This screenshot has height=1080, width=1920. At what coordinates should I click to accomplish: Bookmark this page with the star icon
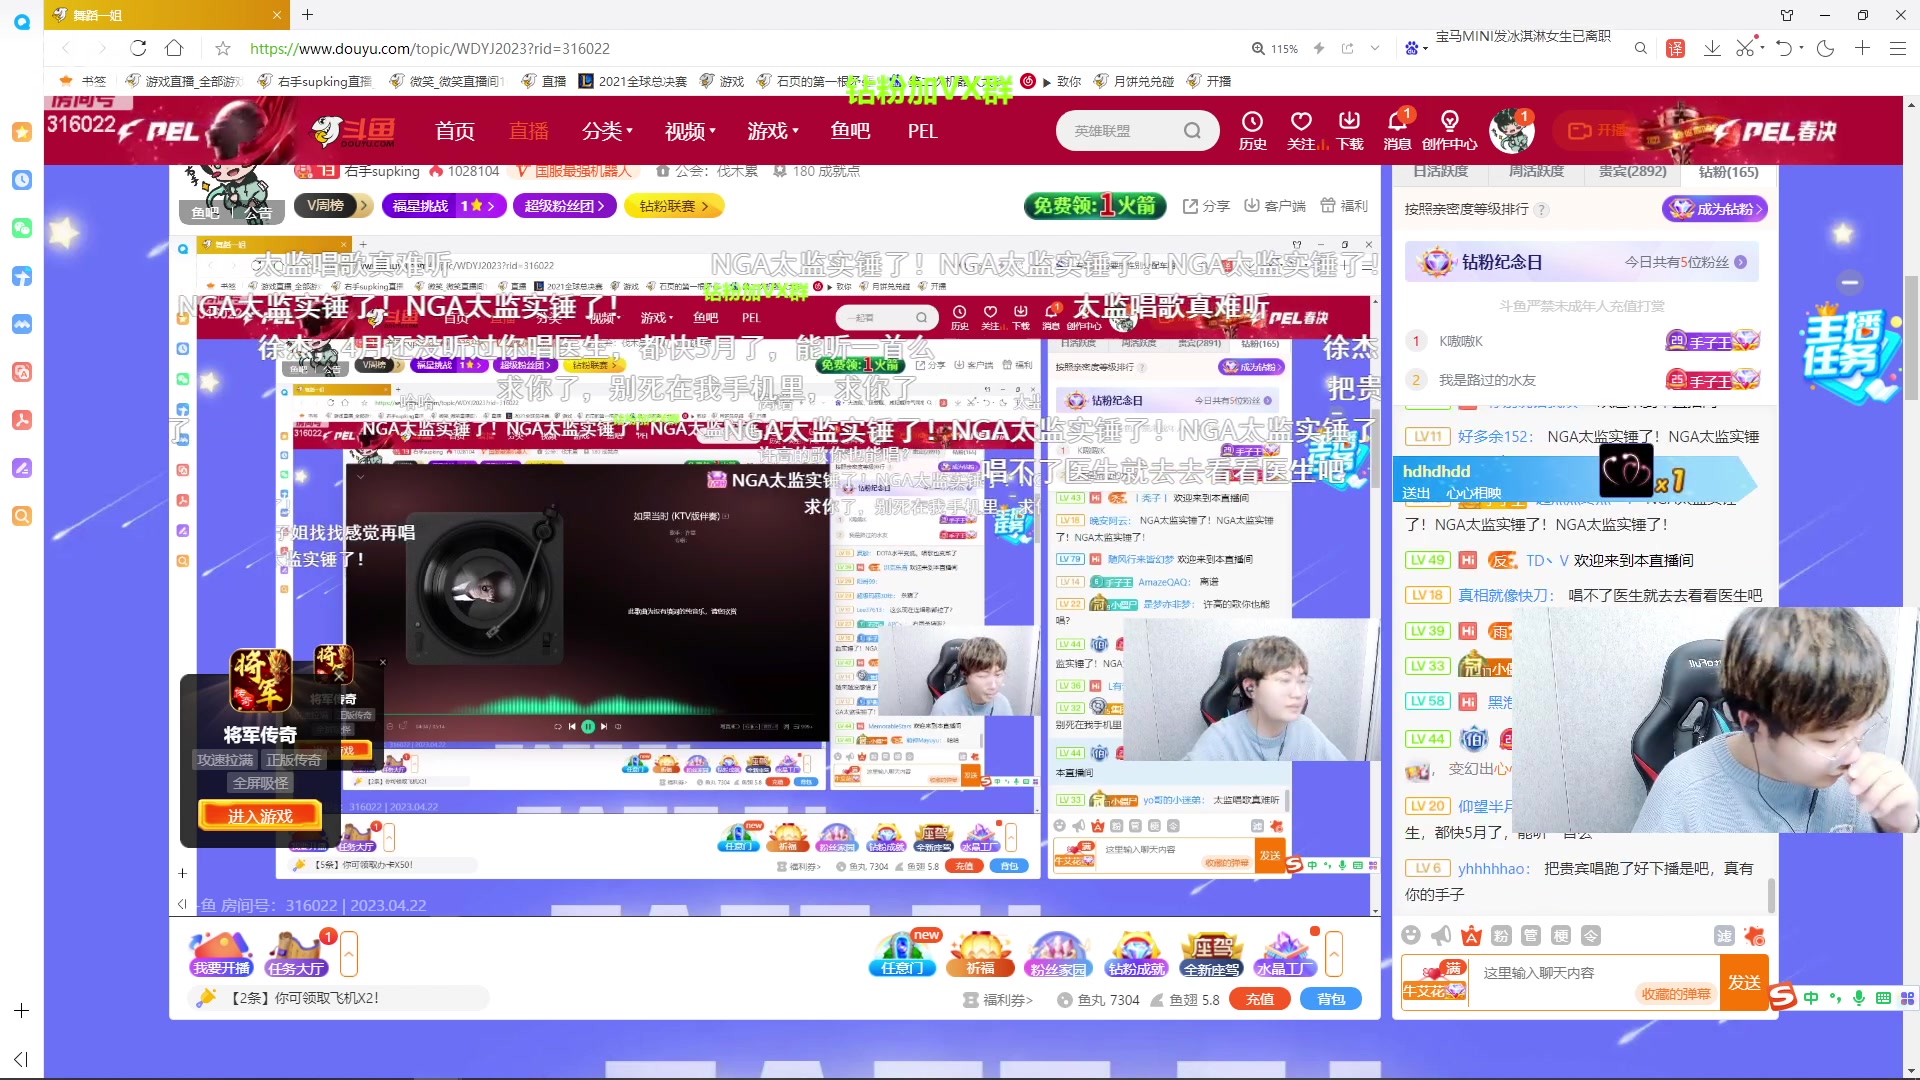click(223, 48)
